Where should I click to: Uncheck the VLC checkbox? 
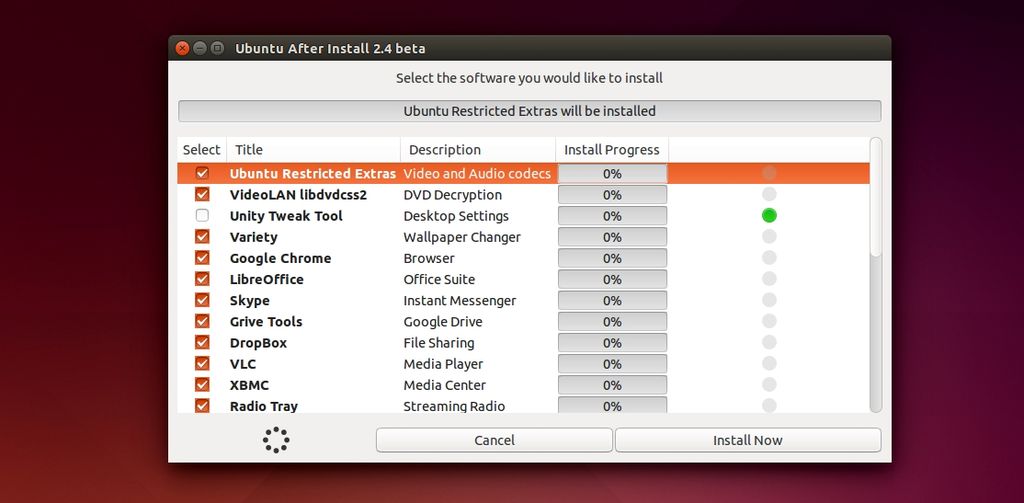[202, 363]
